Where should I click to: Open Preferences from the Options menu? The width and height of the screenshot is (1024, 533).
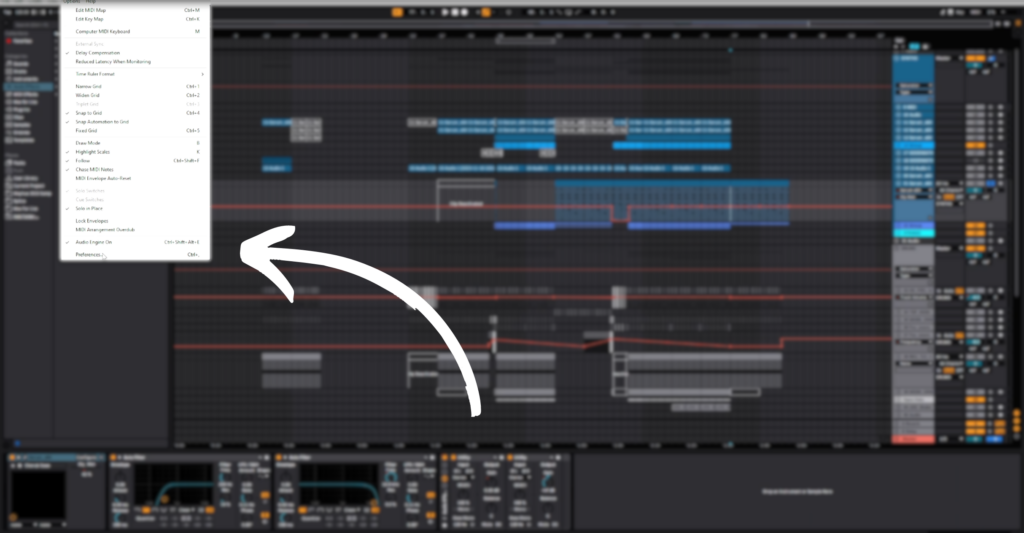[x=89, y=255]
